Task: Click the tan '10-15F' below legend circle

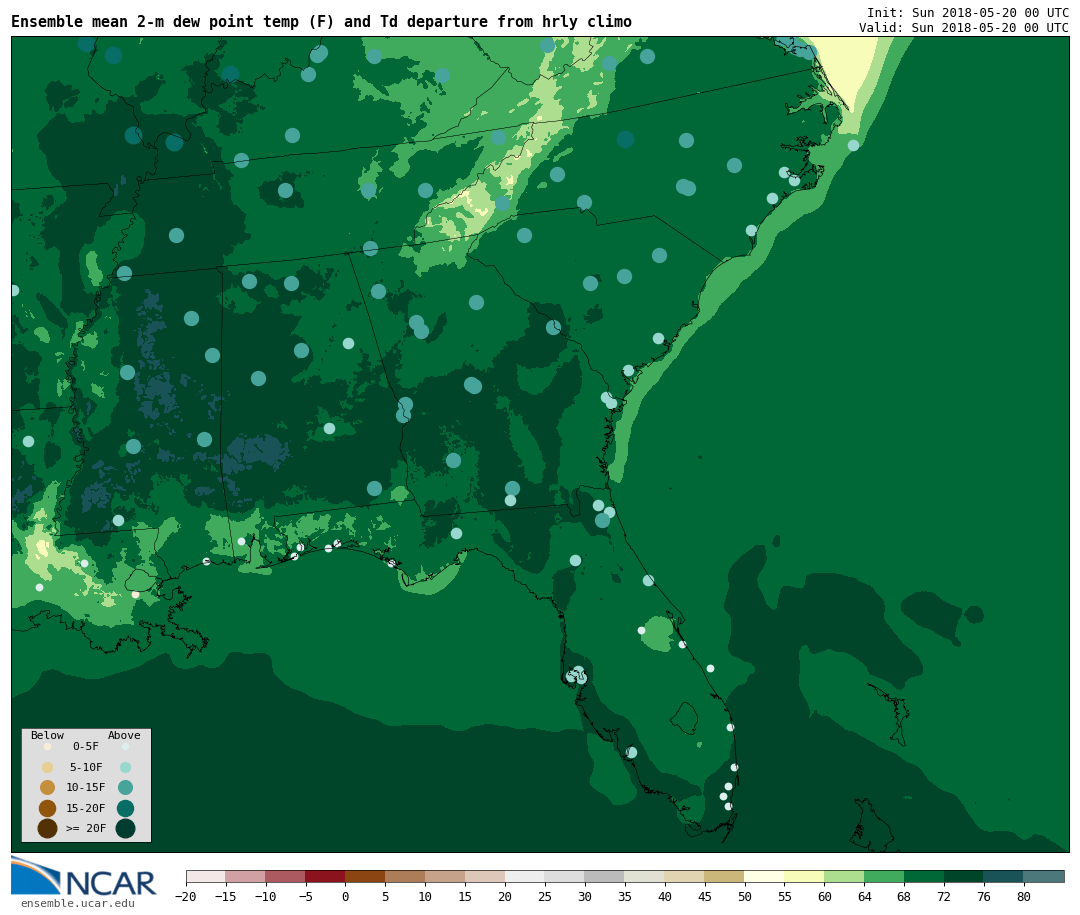Action: [48, 788]
